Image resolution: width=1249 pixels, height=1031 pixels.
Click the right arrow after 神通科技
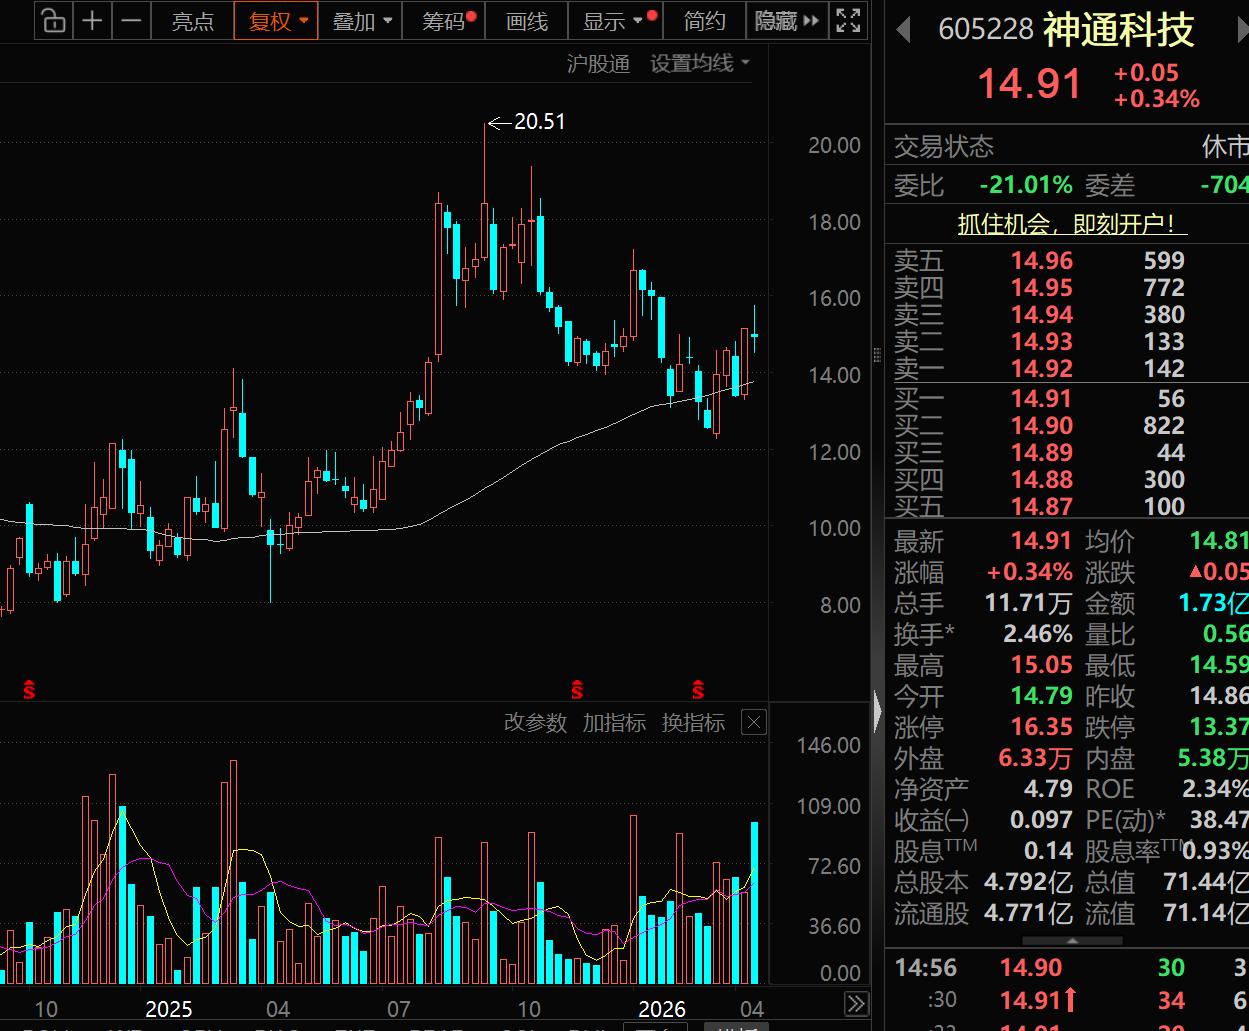[1241, 30]
